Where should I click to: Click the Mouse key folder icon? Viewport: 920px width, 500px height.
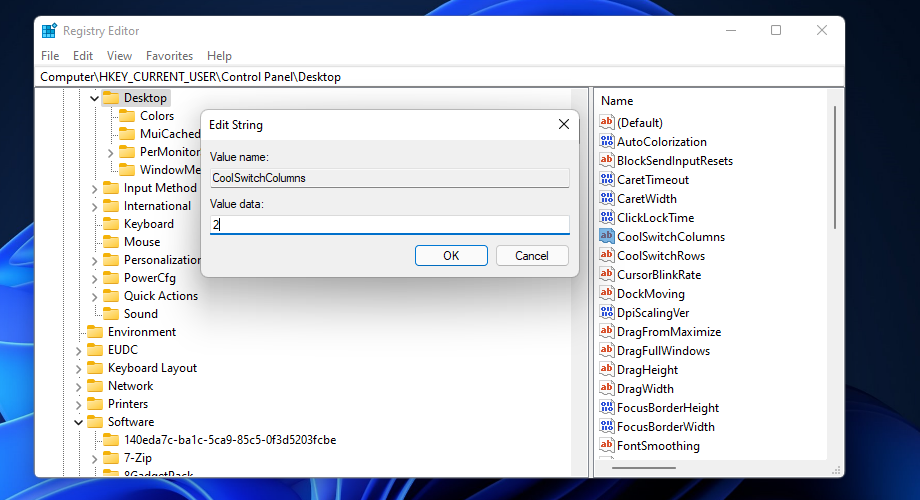pos(111,242)
